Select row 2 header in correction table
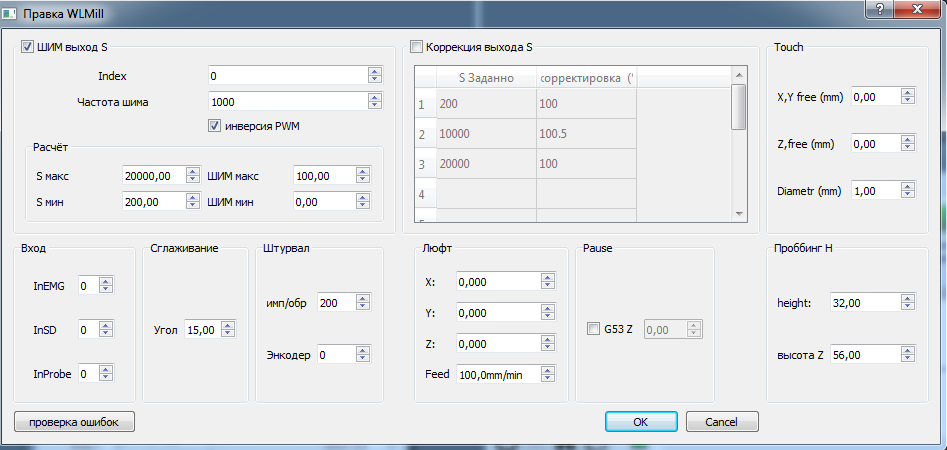The image size is (947, 450). pos(422,133)
